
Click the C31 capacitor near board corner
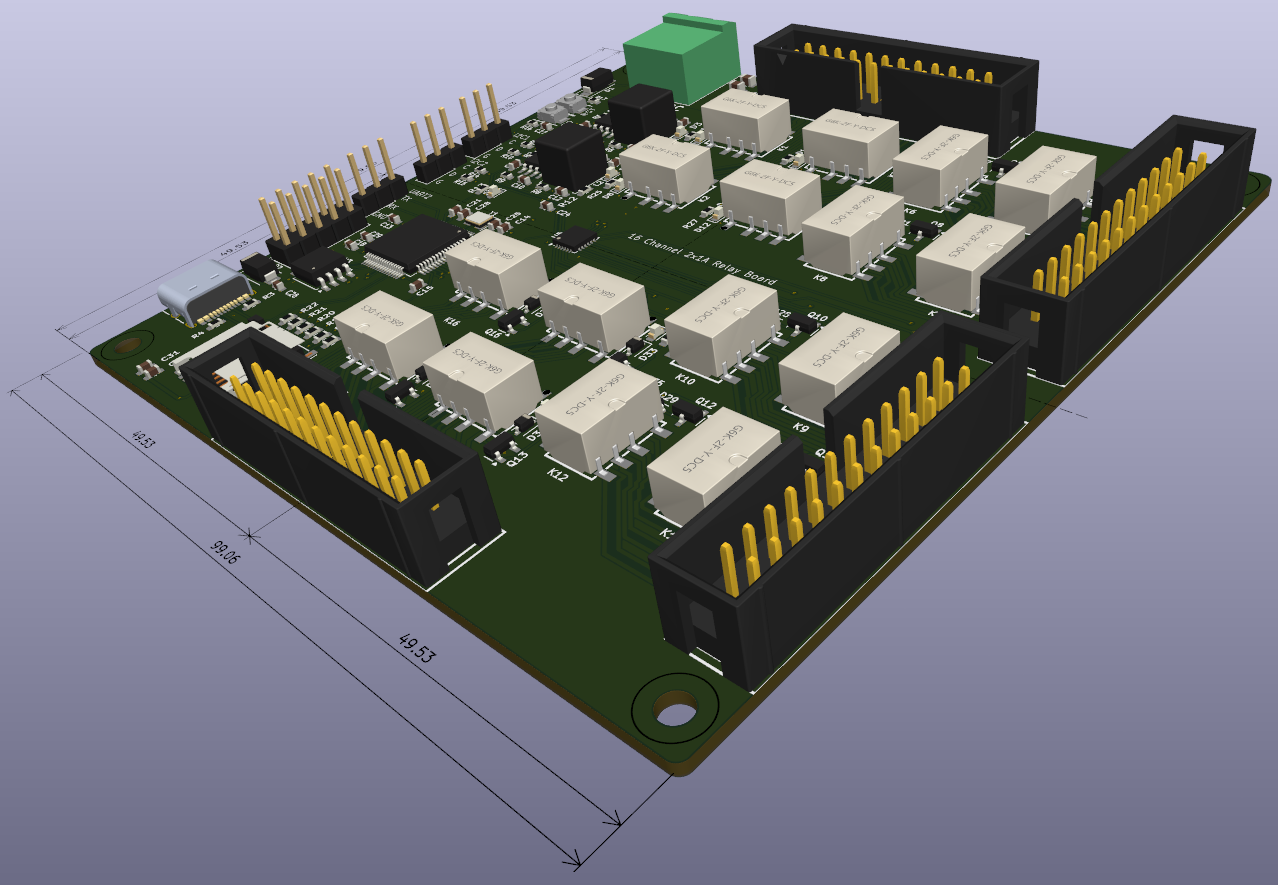pyautogui.click(x=146, y=367)
